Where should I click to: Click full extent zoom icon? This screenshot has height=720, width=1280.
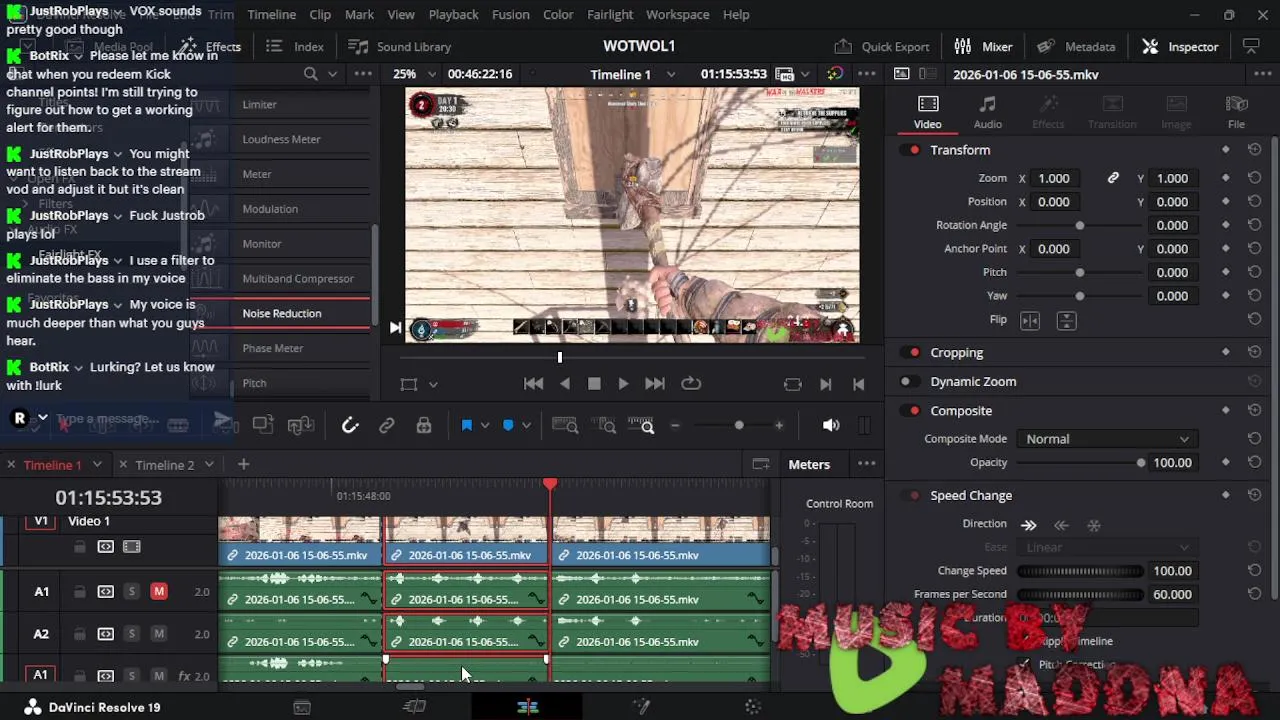(565, 426)
